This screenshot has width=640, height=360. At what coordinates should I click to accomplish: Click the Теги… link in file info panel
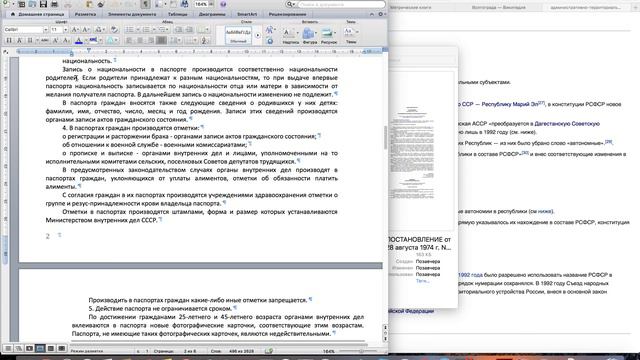(422, 281)
